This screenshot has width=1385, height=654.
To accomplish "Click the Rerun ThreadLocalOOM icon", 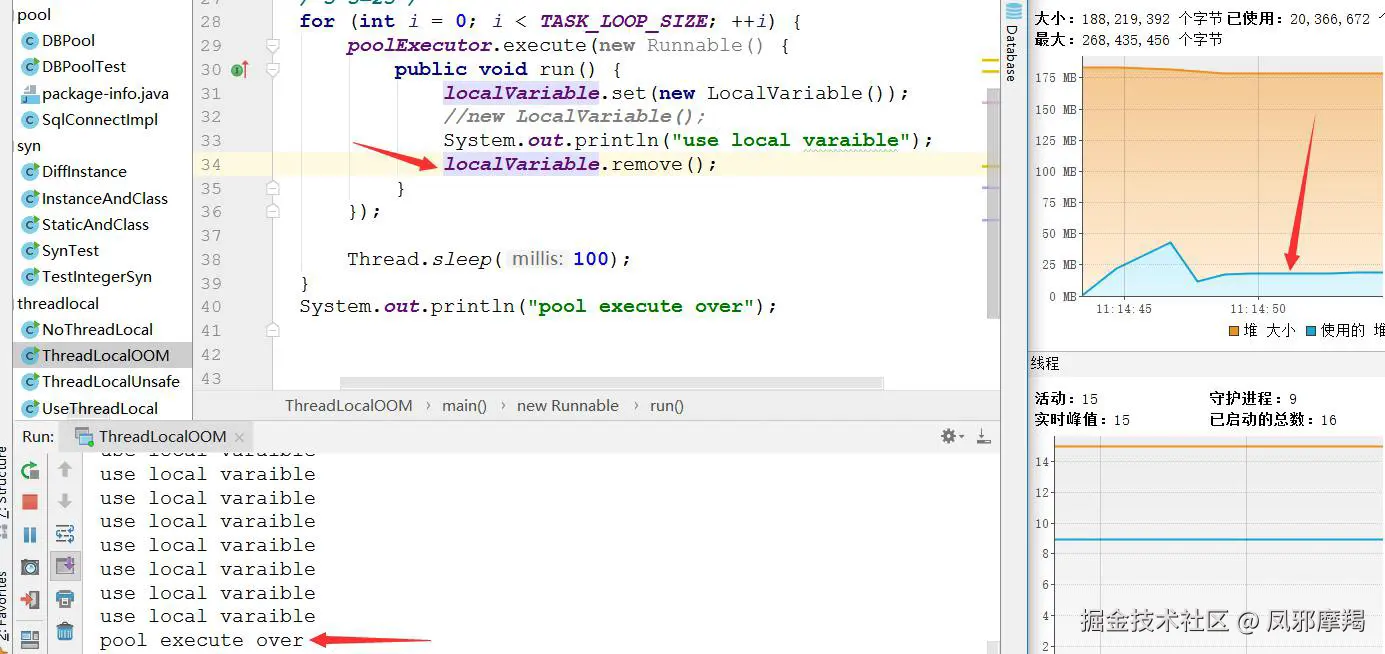I will (x=30, y=470).
